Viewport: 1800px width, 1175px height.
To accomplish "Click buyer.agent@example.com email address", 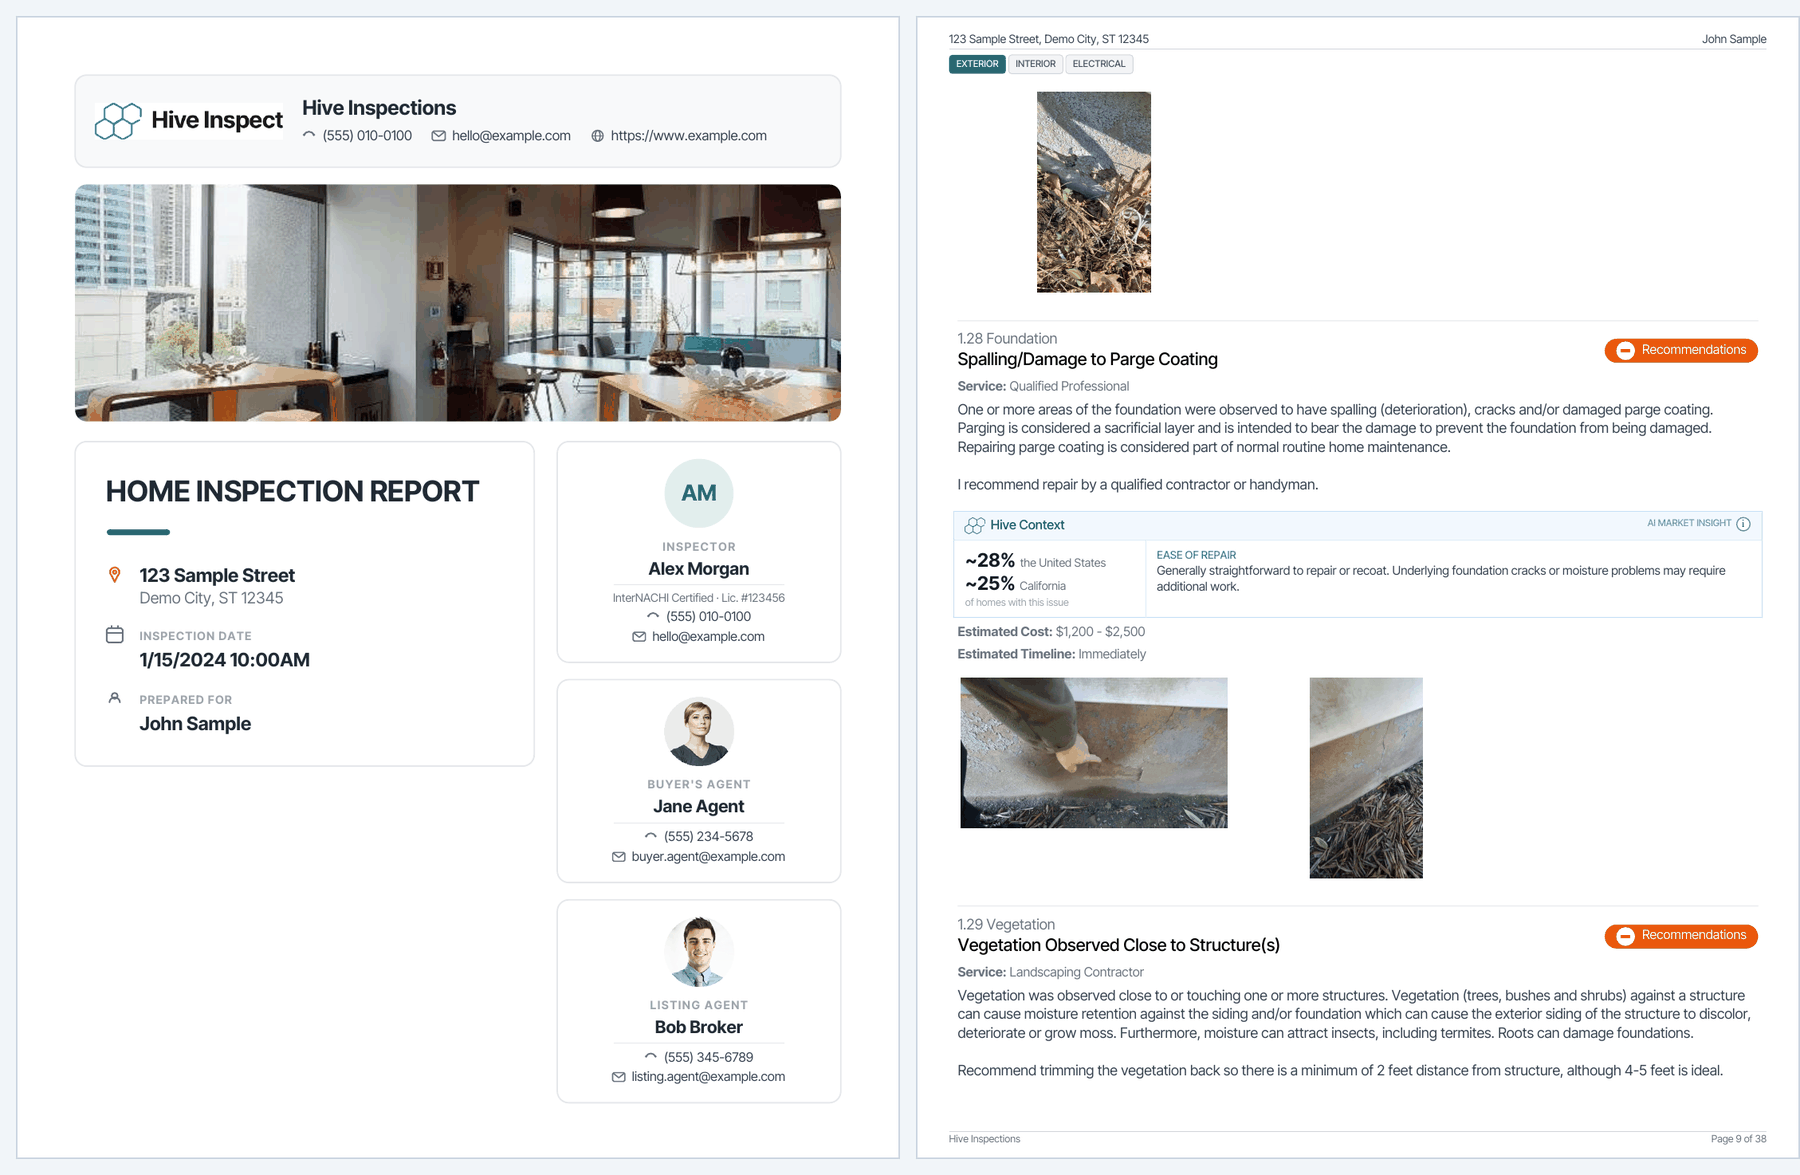I will coord(708,857).
